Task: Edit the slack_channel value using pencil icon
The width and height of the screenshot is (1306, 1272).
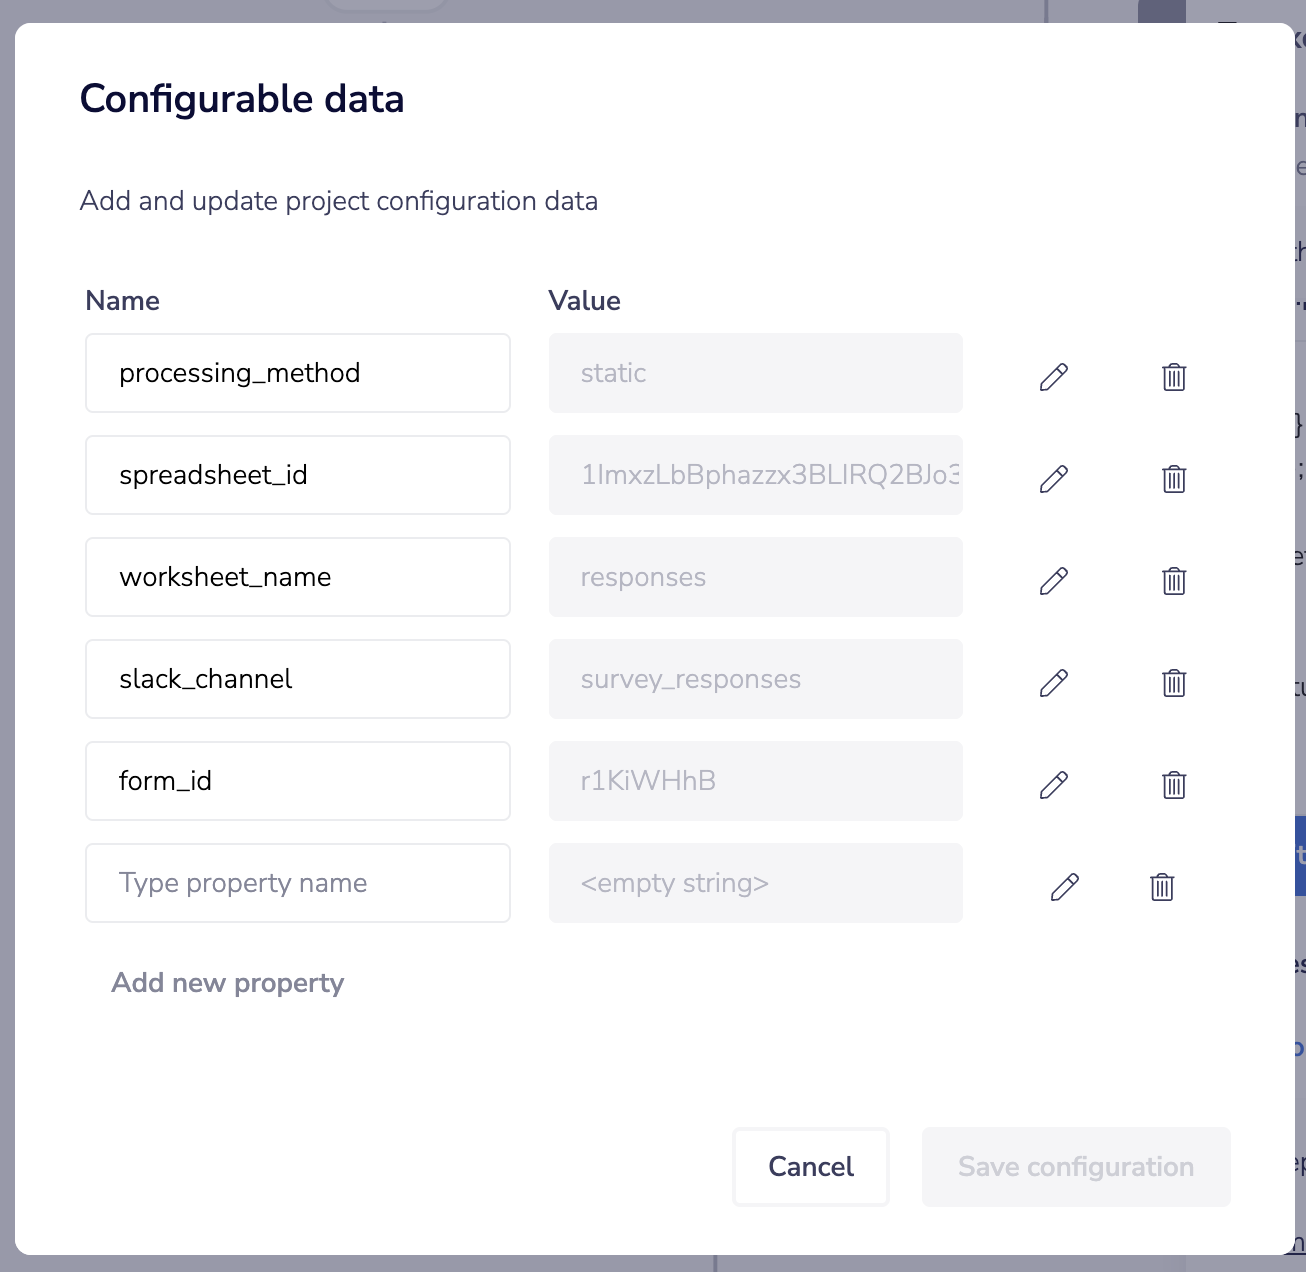Action: (1054, 683)
